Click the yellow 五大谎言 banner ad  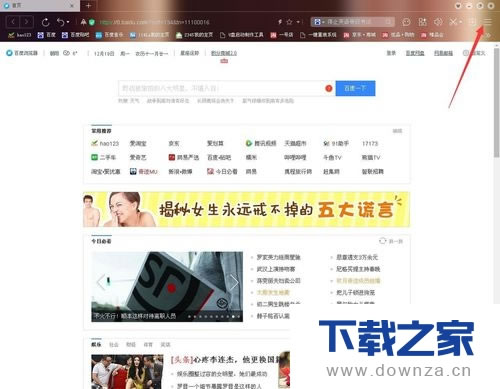(x=246, y=209)
